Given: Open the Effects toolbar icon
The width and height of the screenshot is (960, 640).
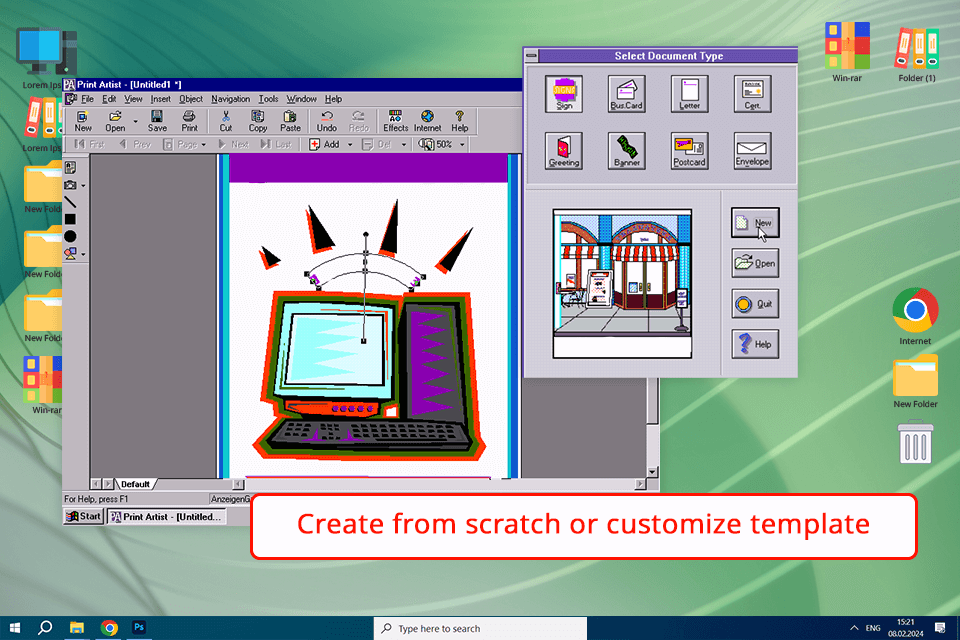Looking at the screenshot, I should [x=396, y=121].
